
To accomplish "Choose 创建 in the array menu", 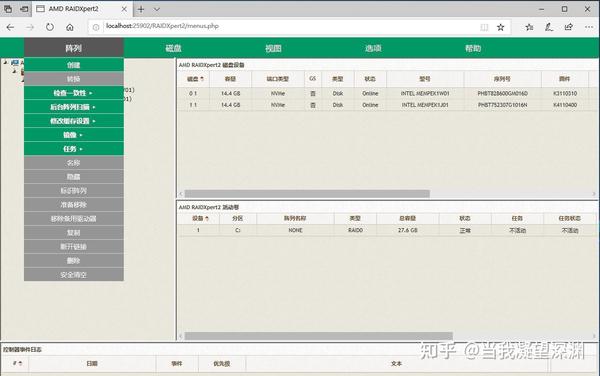I will [73, 65].
